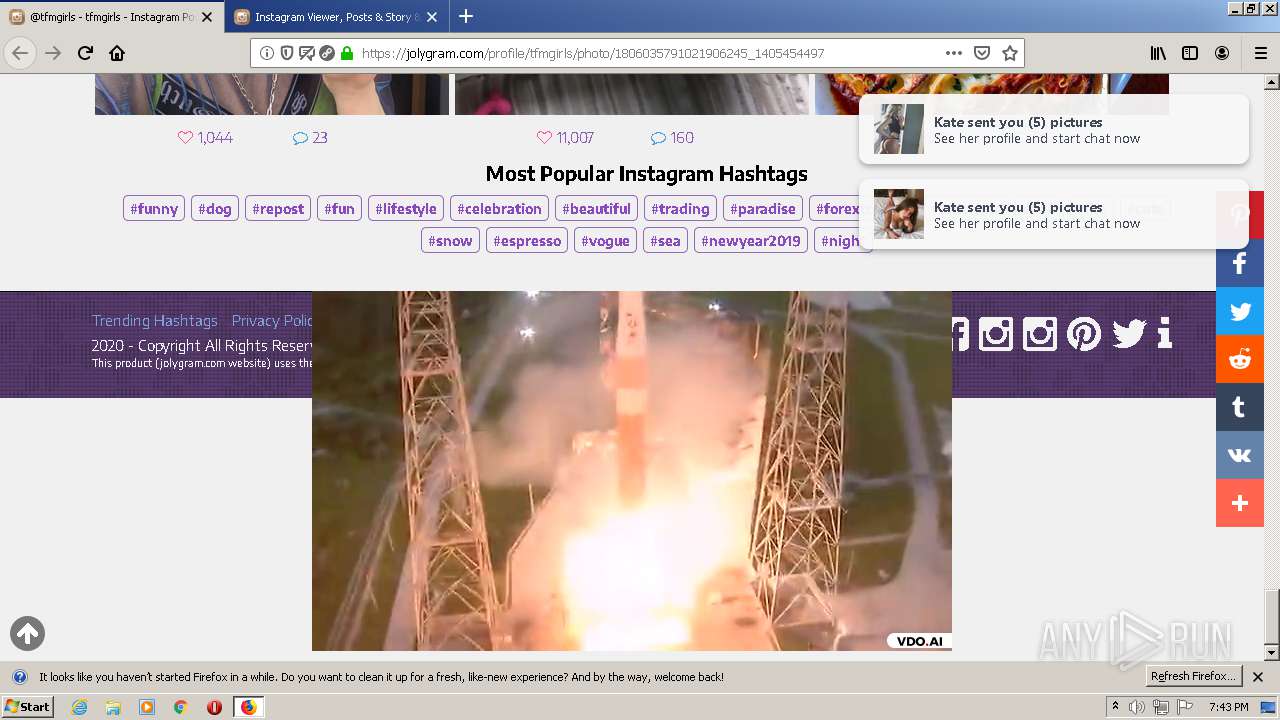Share via the VK side button

tap(1240, 455)
